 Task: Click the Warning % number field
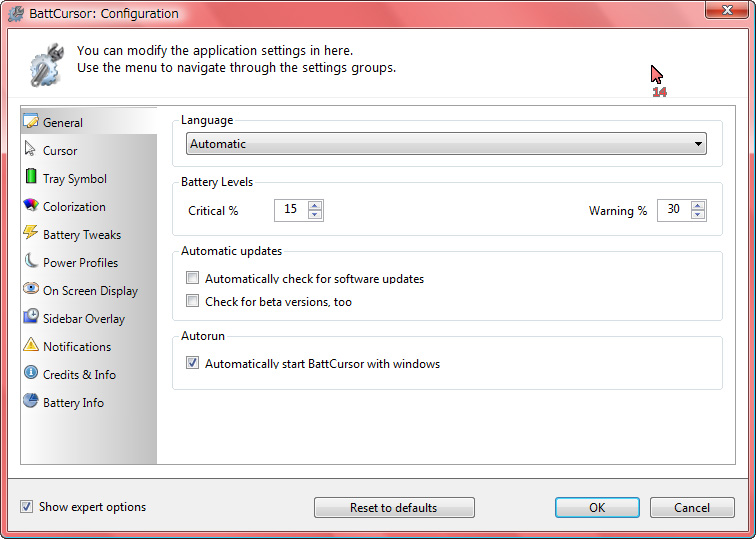[674, 210]
